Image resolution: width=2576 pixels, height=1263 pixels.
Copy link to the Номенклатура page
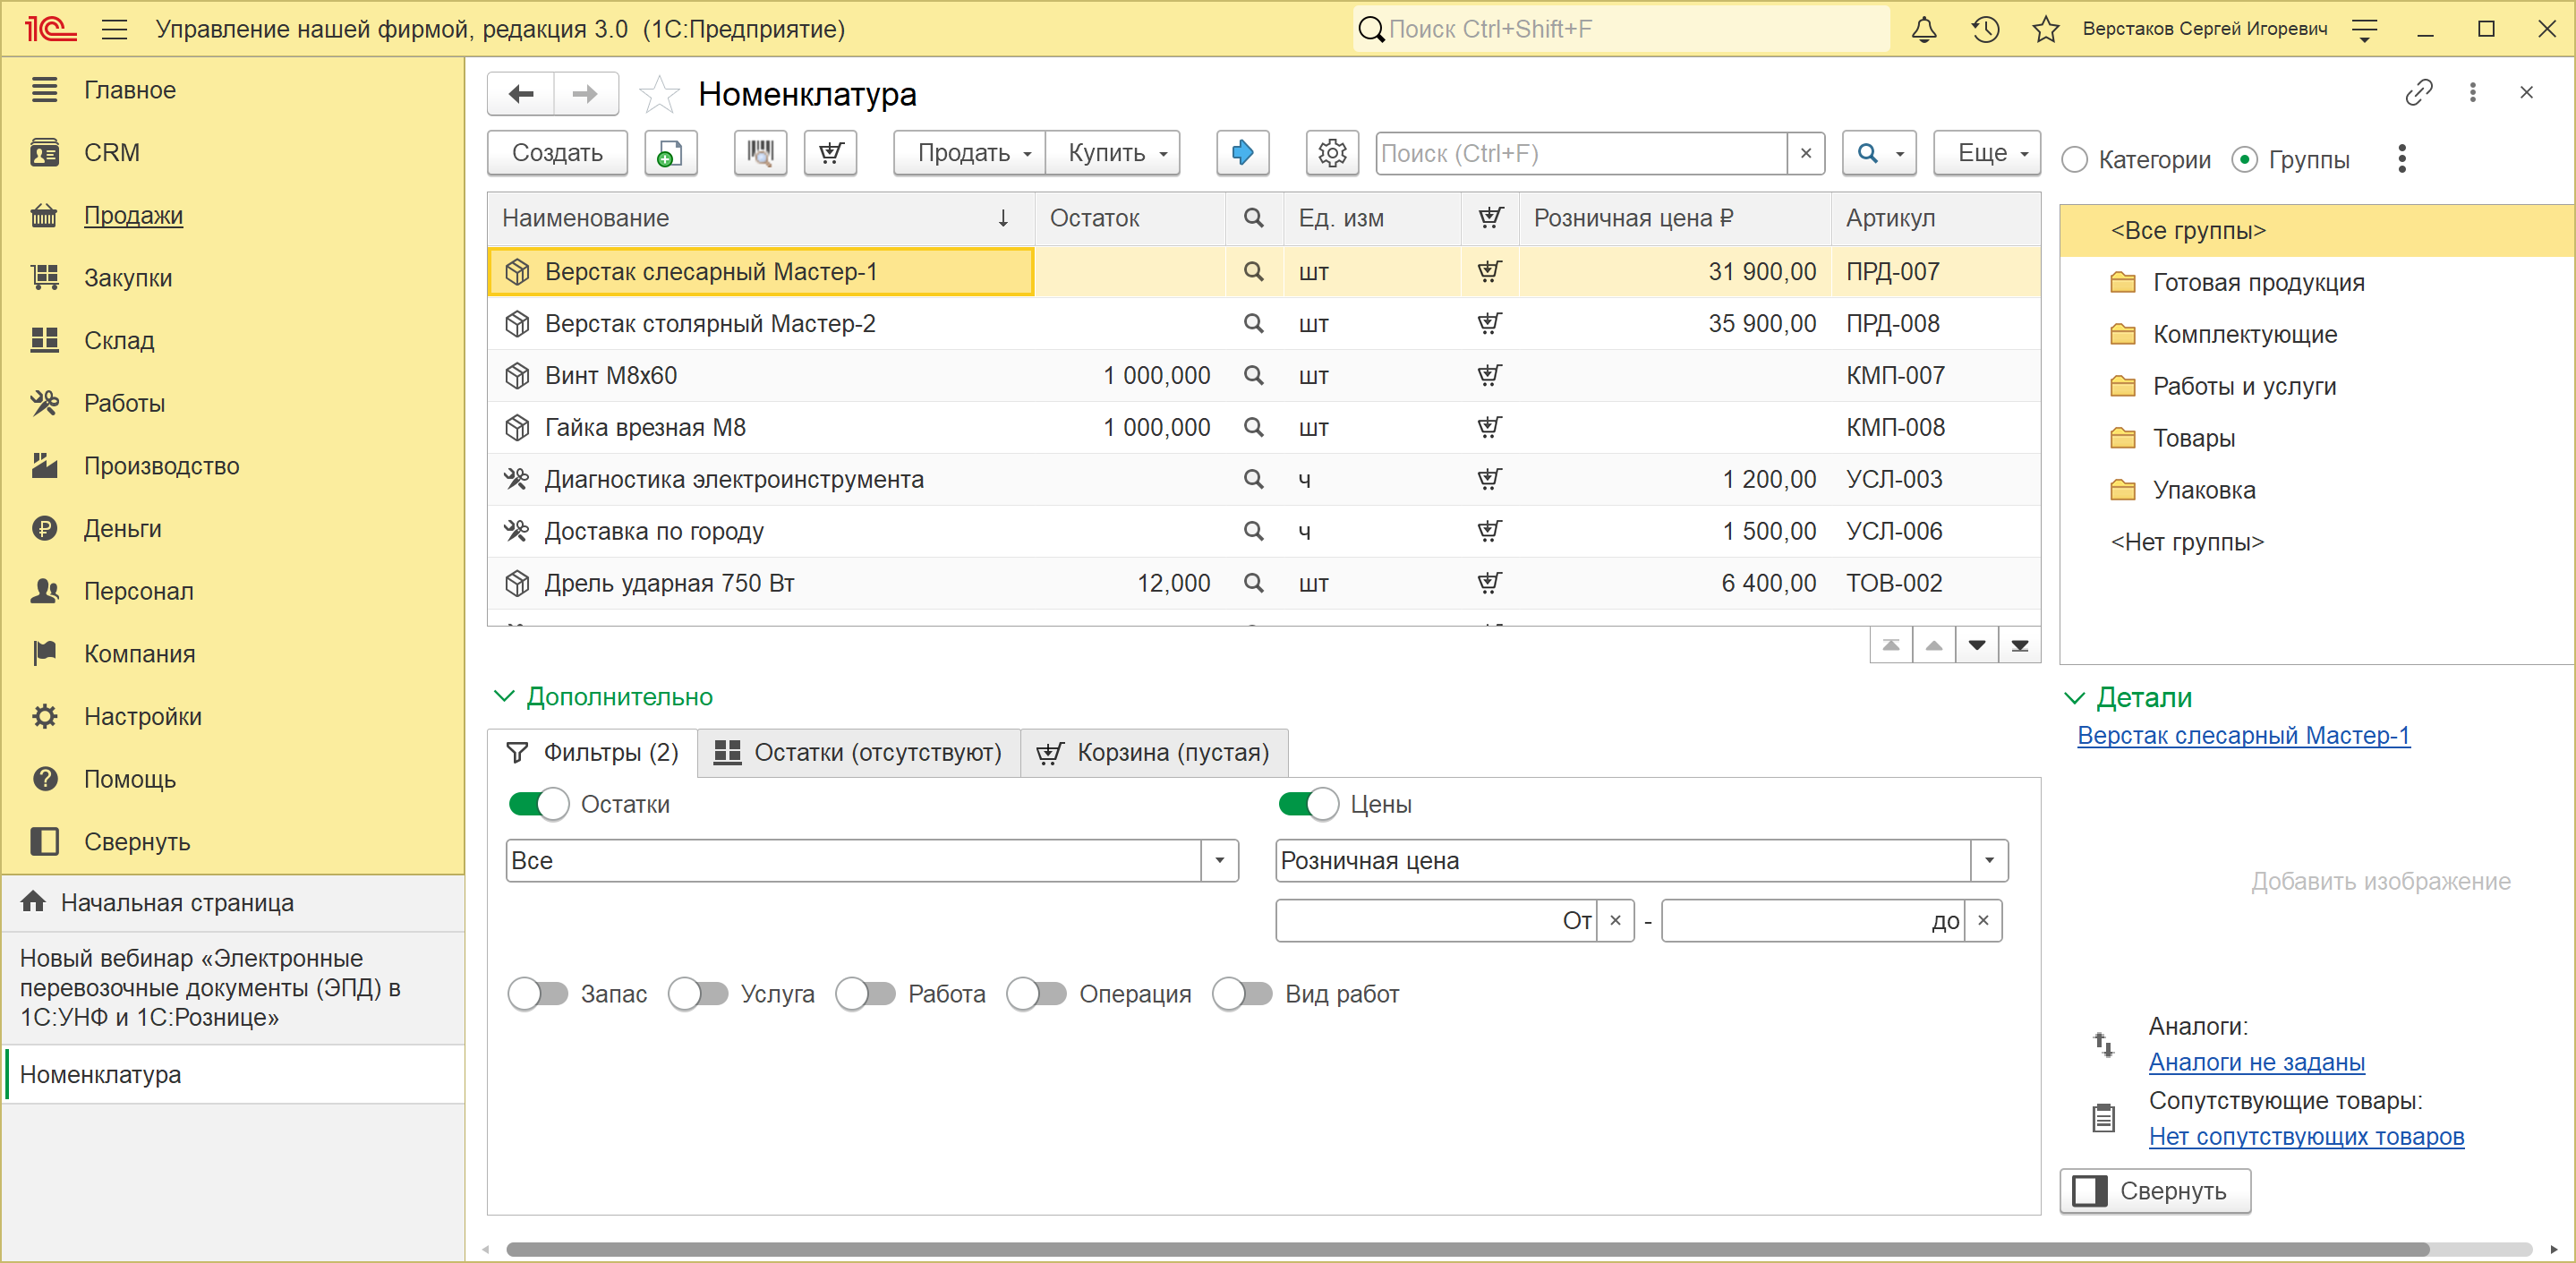2419,93
